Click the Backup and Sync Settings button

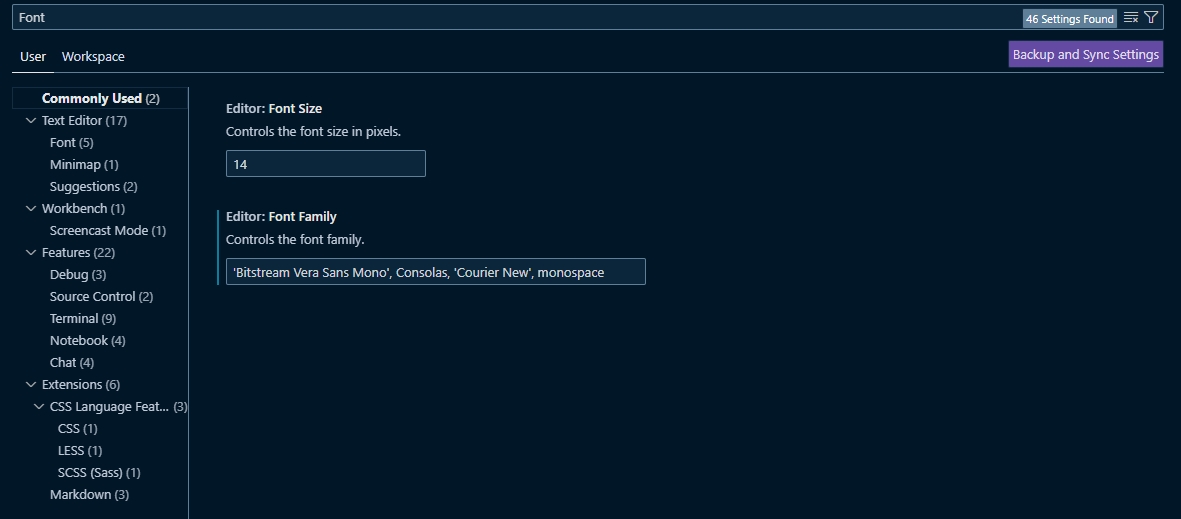(1085, 54)
